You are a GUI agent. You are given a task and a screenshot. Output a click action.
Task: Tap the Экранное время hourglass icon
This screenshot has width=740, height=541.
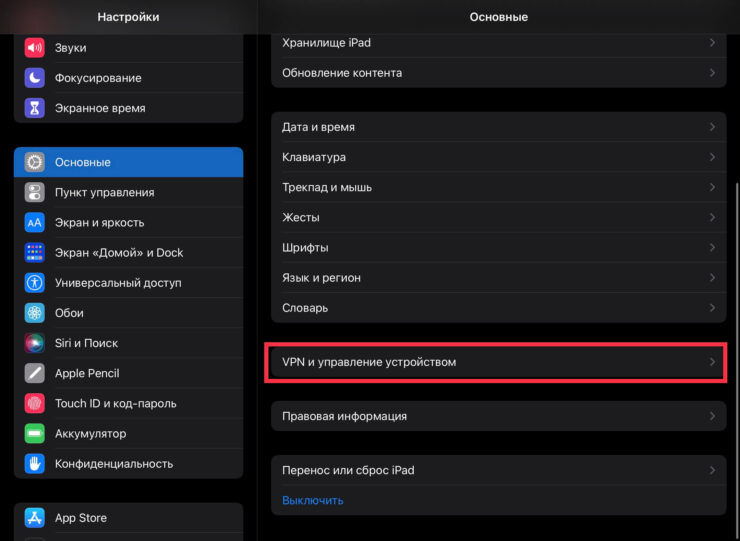34,108
